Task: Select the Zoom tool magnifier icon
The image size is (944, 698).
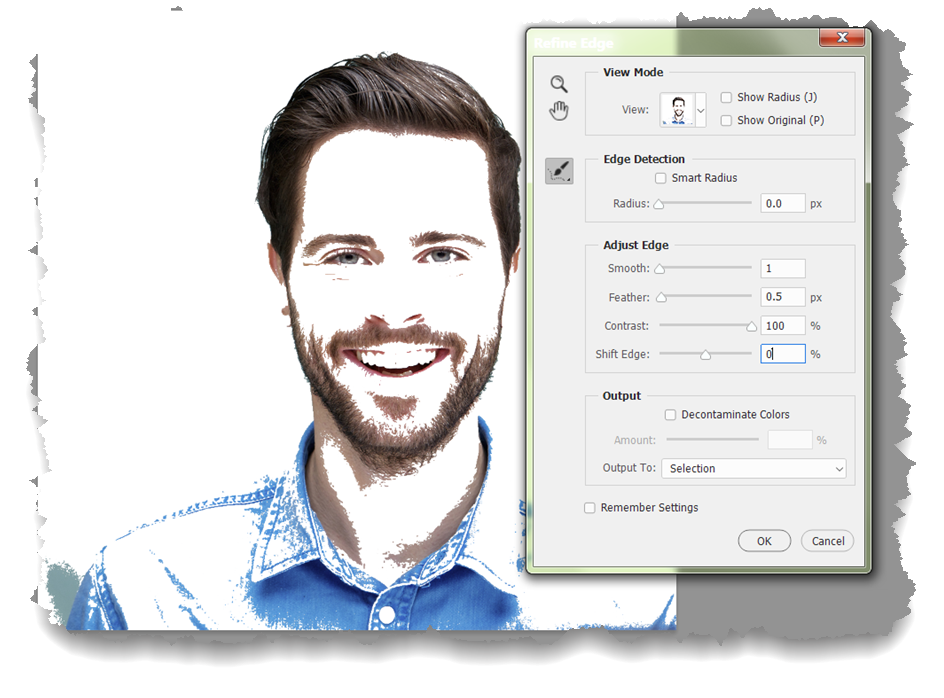Action: [x=559, y=84]
